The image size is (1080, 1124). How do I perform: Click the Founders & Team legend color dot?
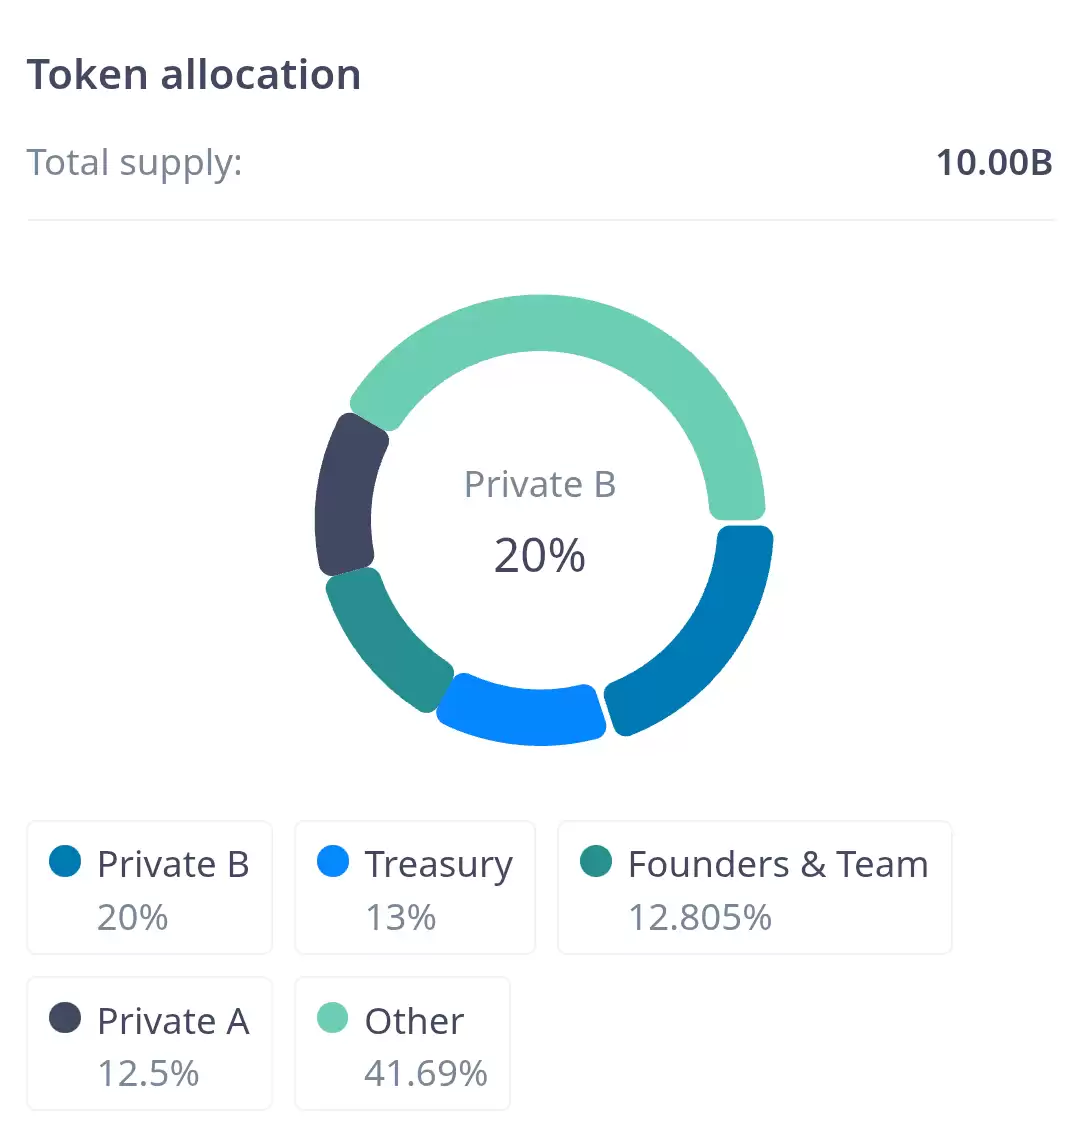(x=596, y=861)
